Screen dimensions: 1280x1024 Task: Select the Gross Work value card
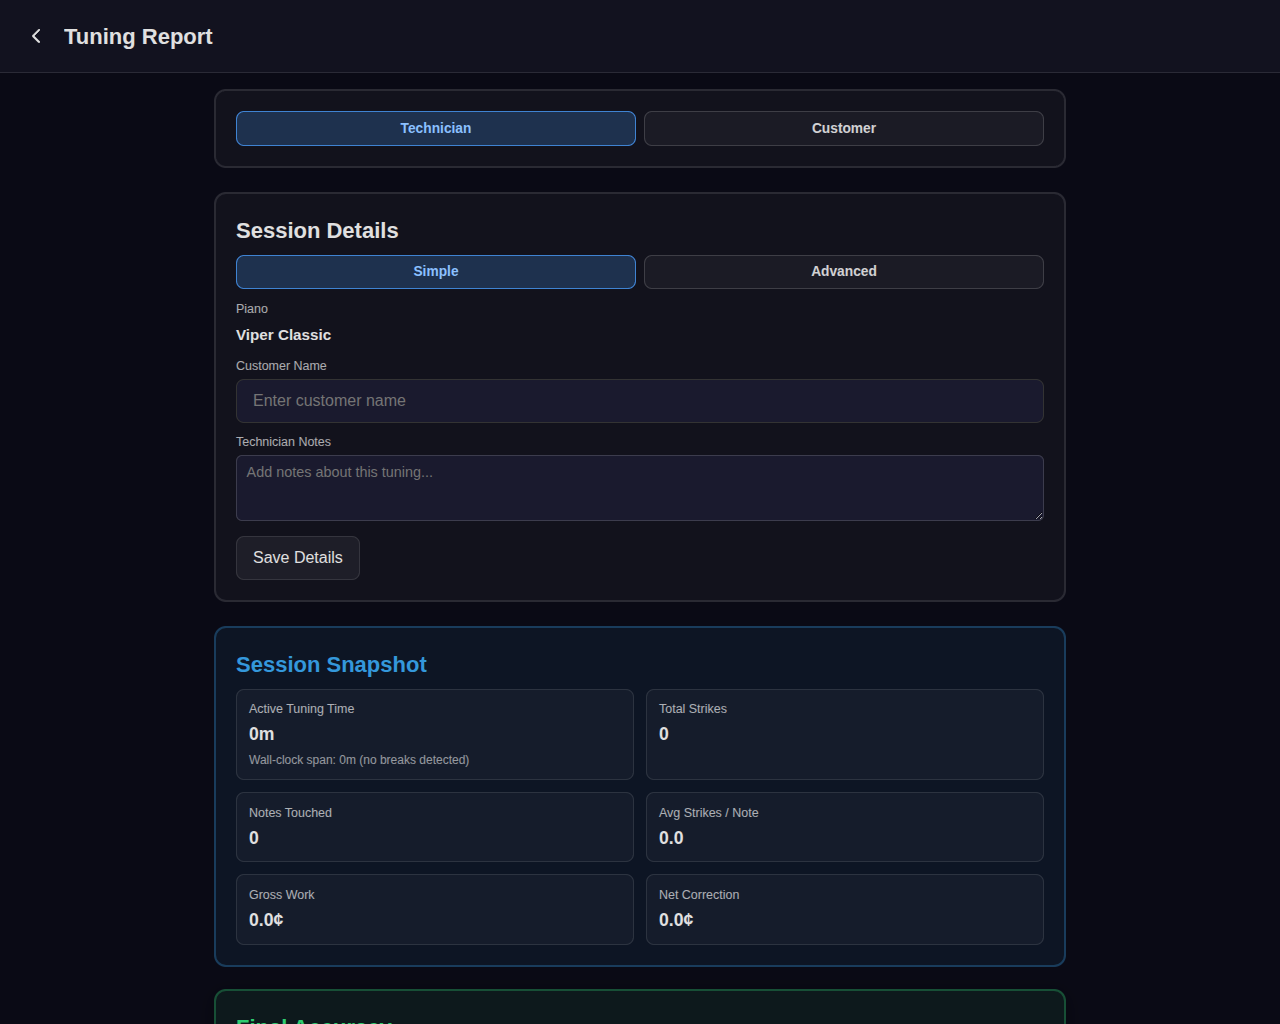coord(434,909)
